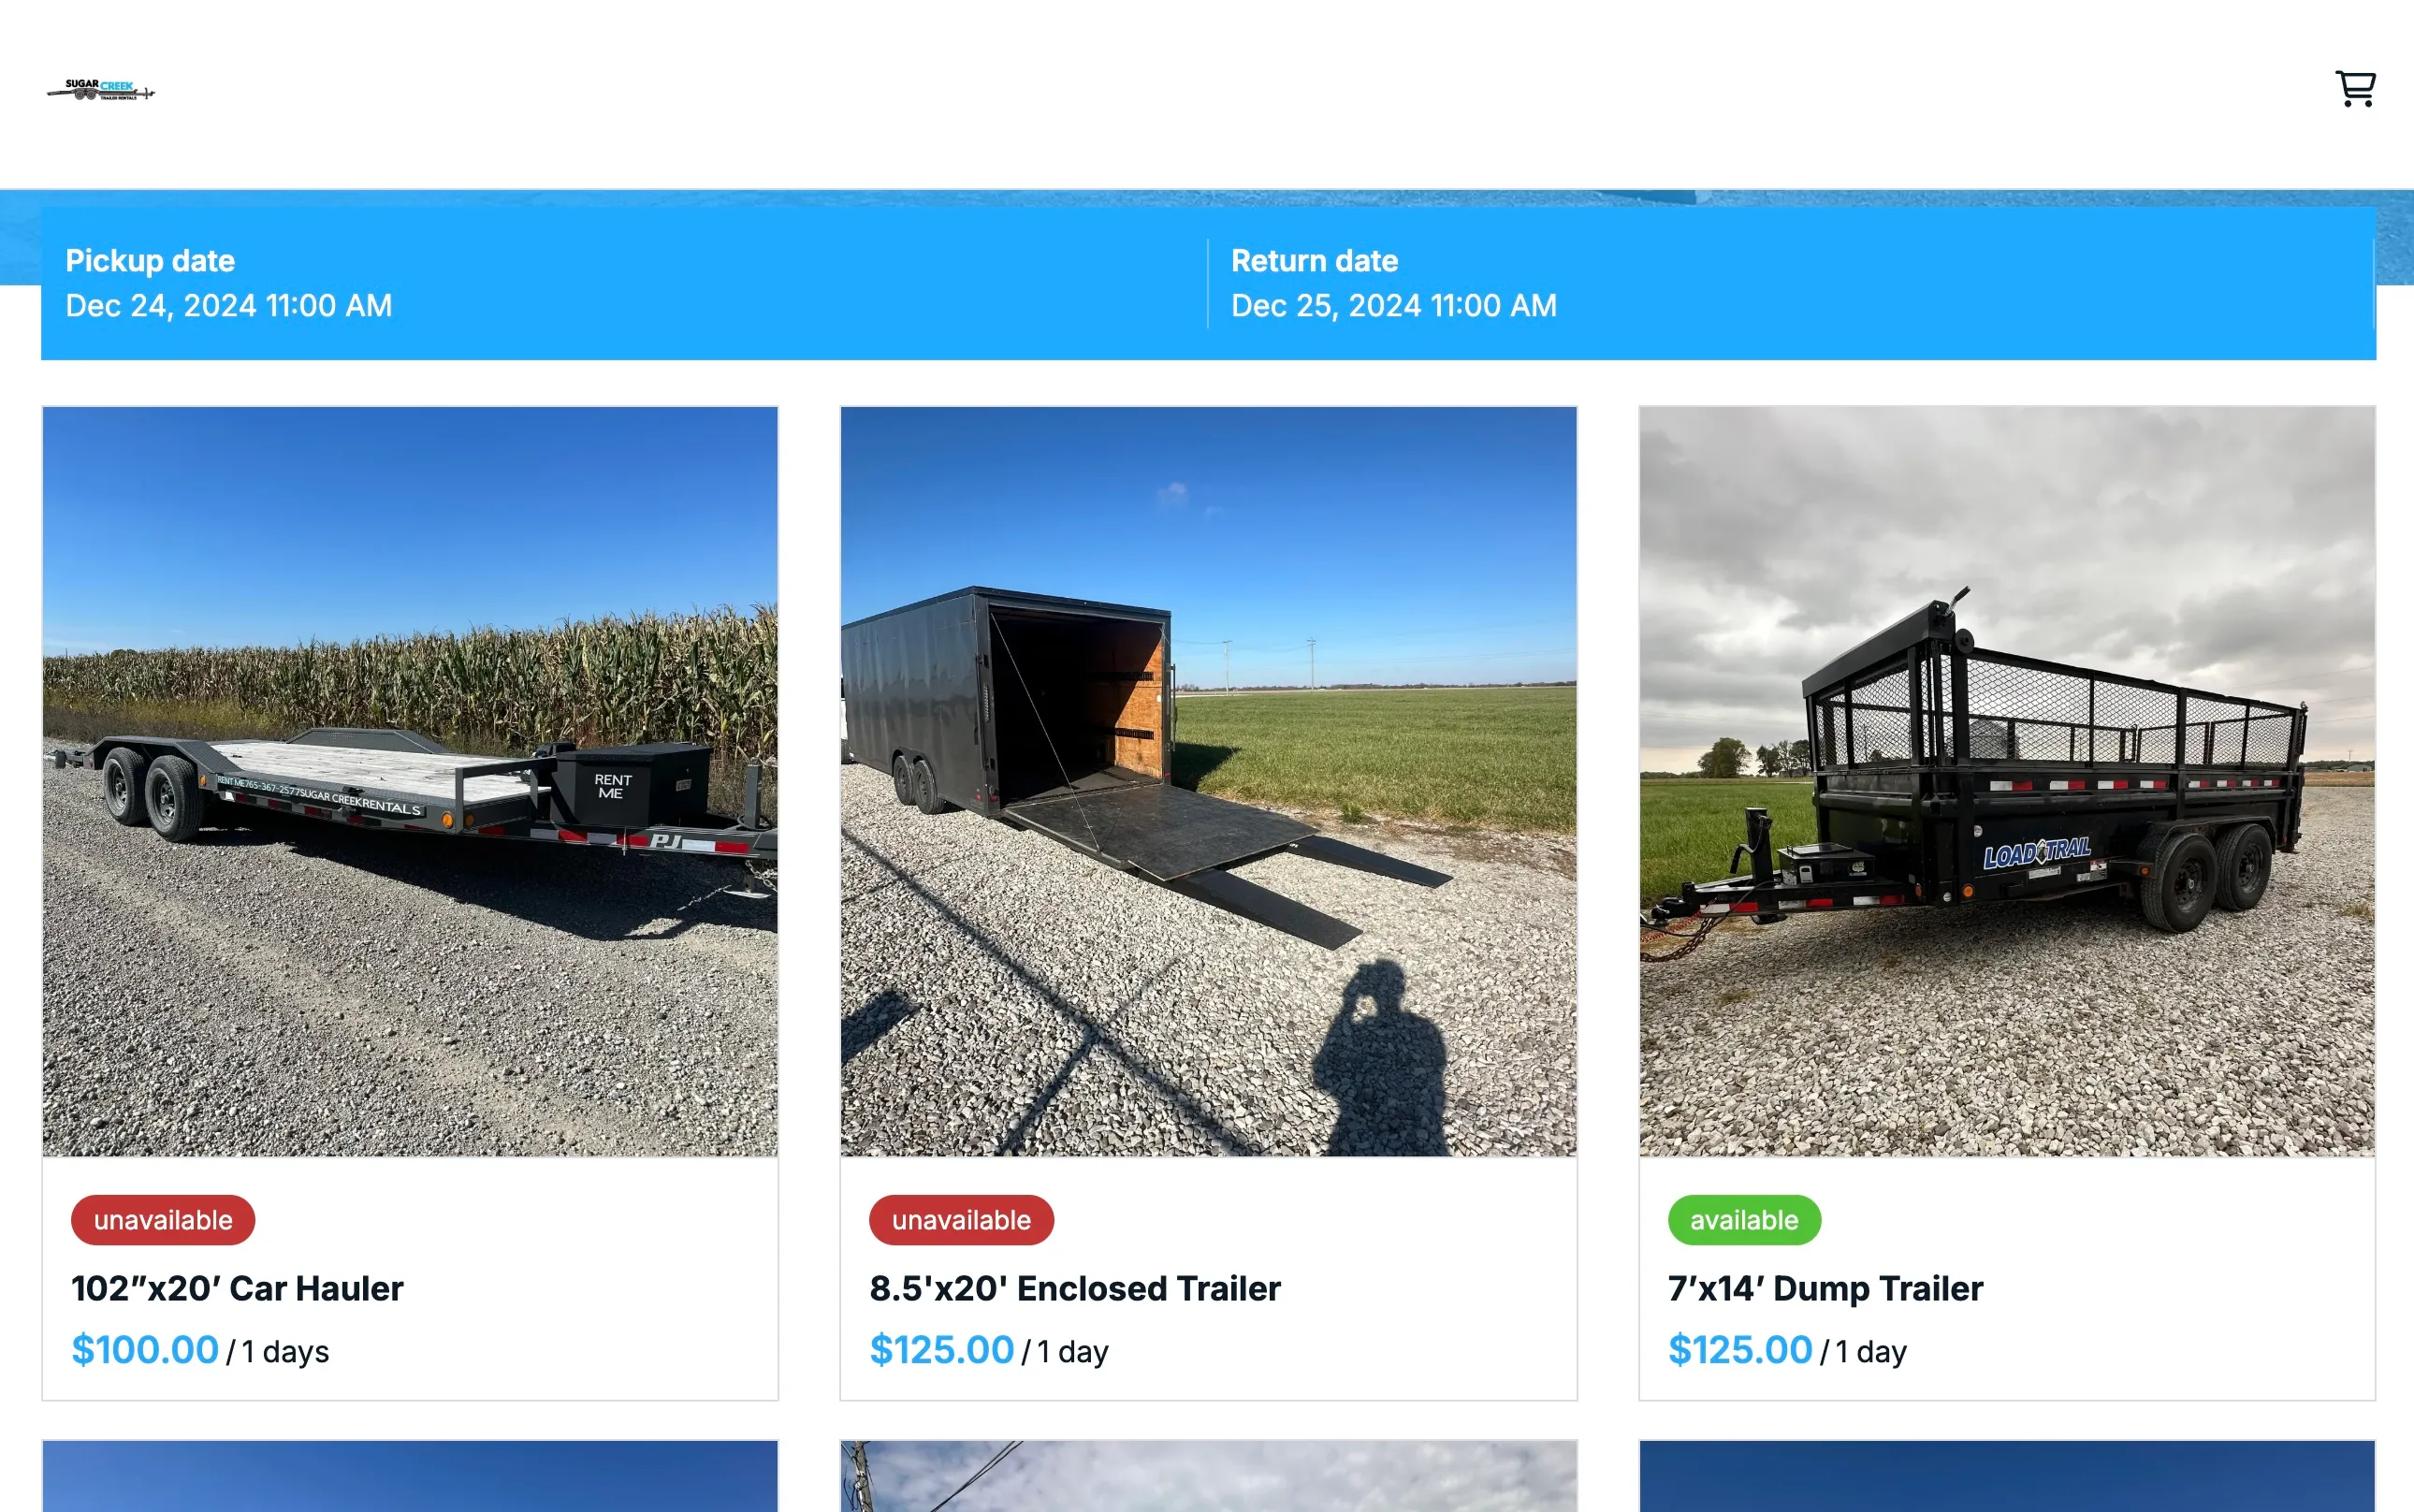Click the unavailable badge on Enclosed Trailer
This screenshot has width=2414, height=1512.
coord(961,1220)
